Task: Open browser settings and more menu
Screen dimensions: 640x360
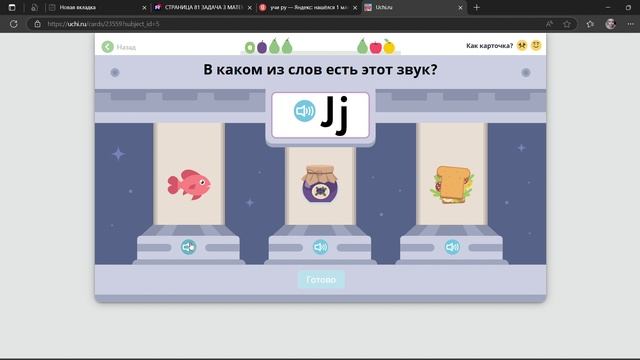Action: click(631, 24)
